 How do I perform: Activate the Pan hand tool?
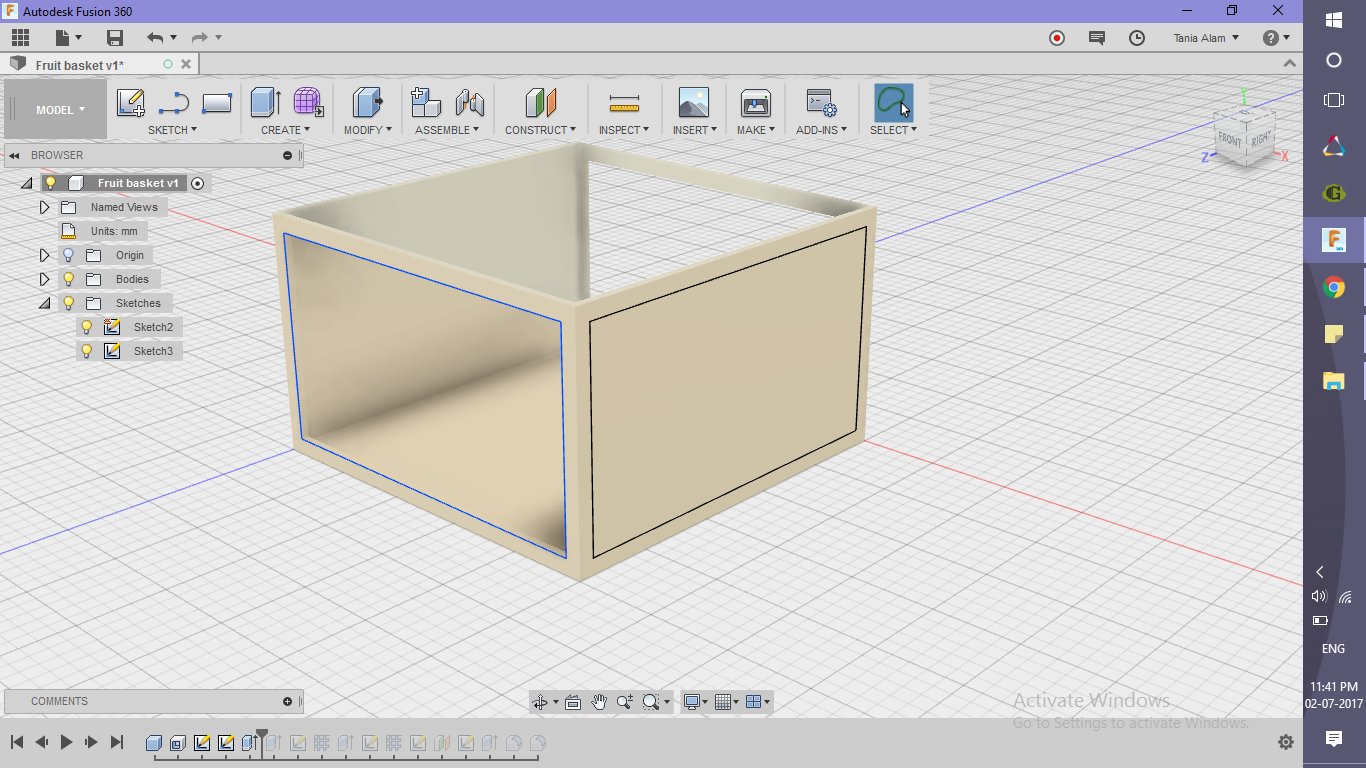[x=599, y=702]
